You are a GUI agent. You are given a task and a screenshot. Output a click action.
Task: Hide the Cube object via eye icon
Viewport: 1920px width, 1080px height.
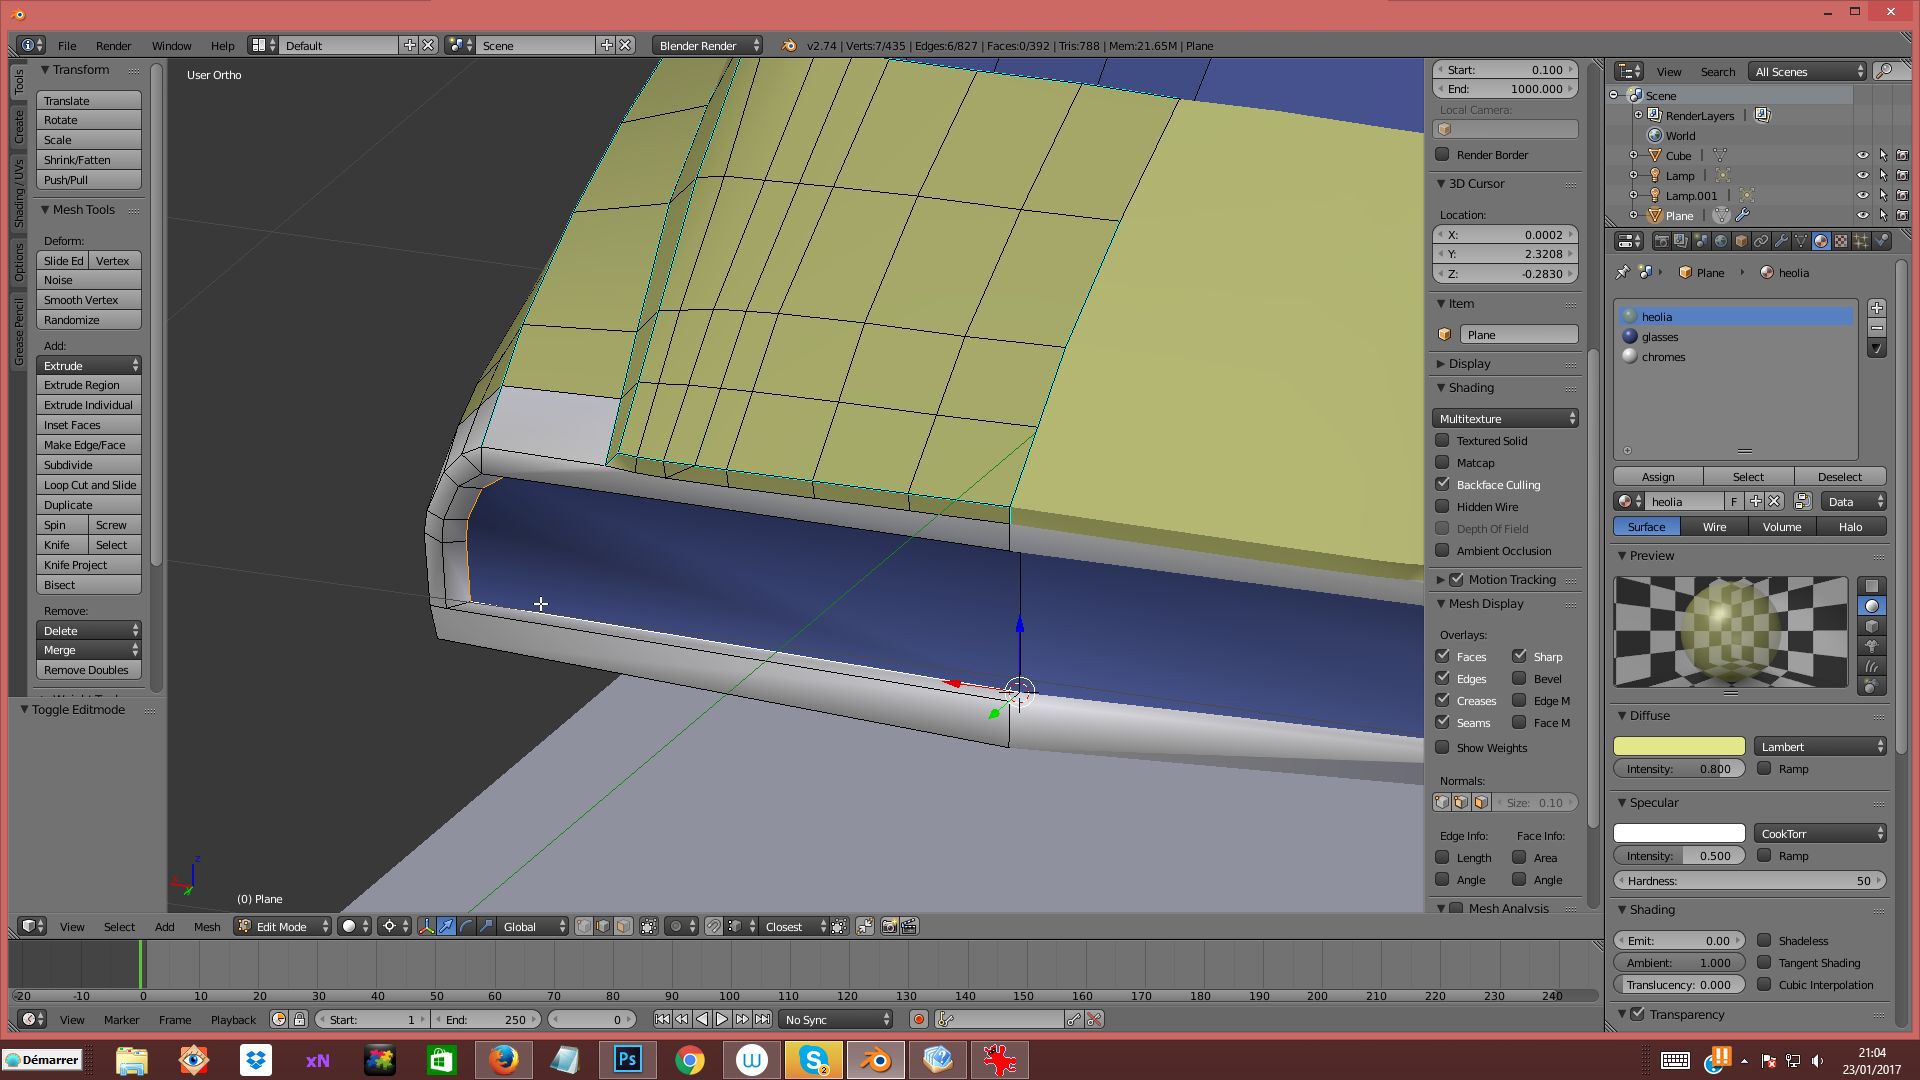pos(1862,156)
